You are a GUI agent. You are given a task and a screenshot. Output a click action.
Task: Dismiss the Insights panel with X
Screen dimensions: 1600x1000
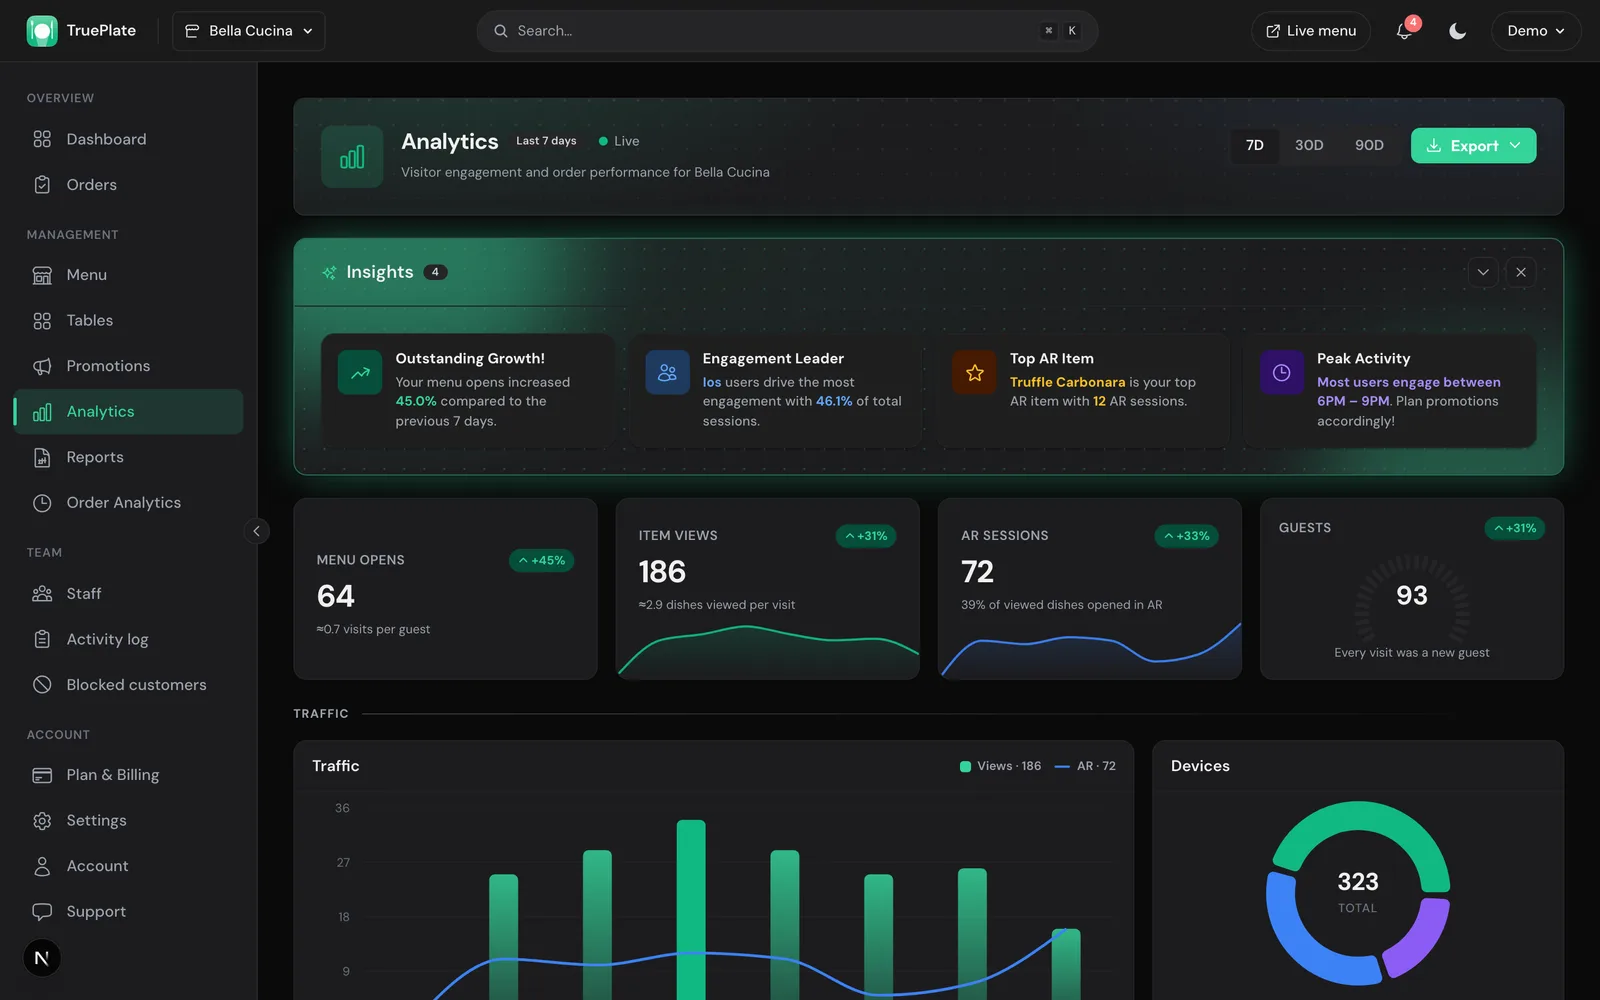(1521, 272)
